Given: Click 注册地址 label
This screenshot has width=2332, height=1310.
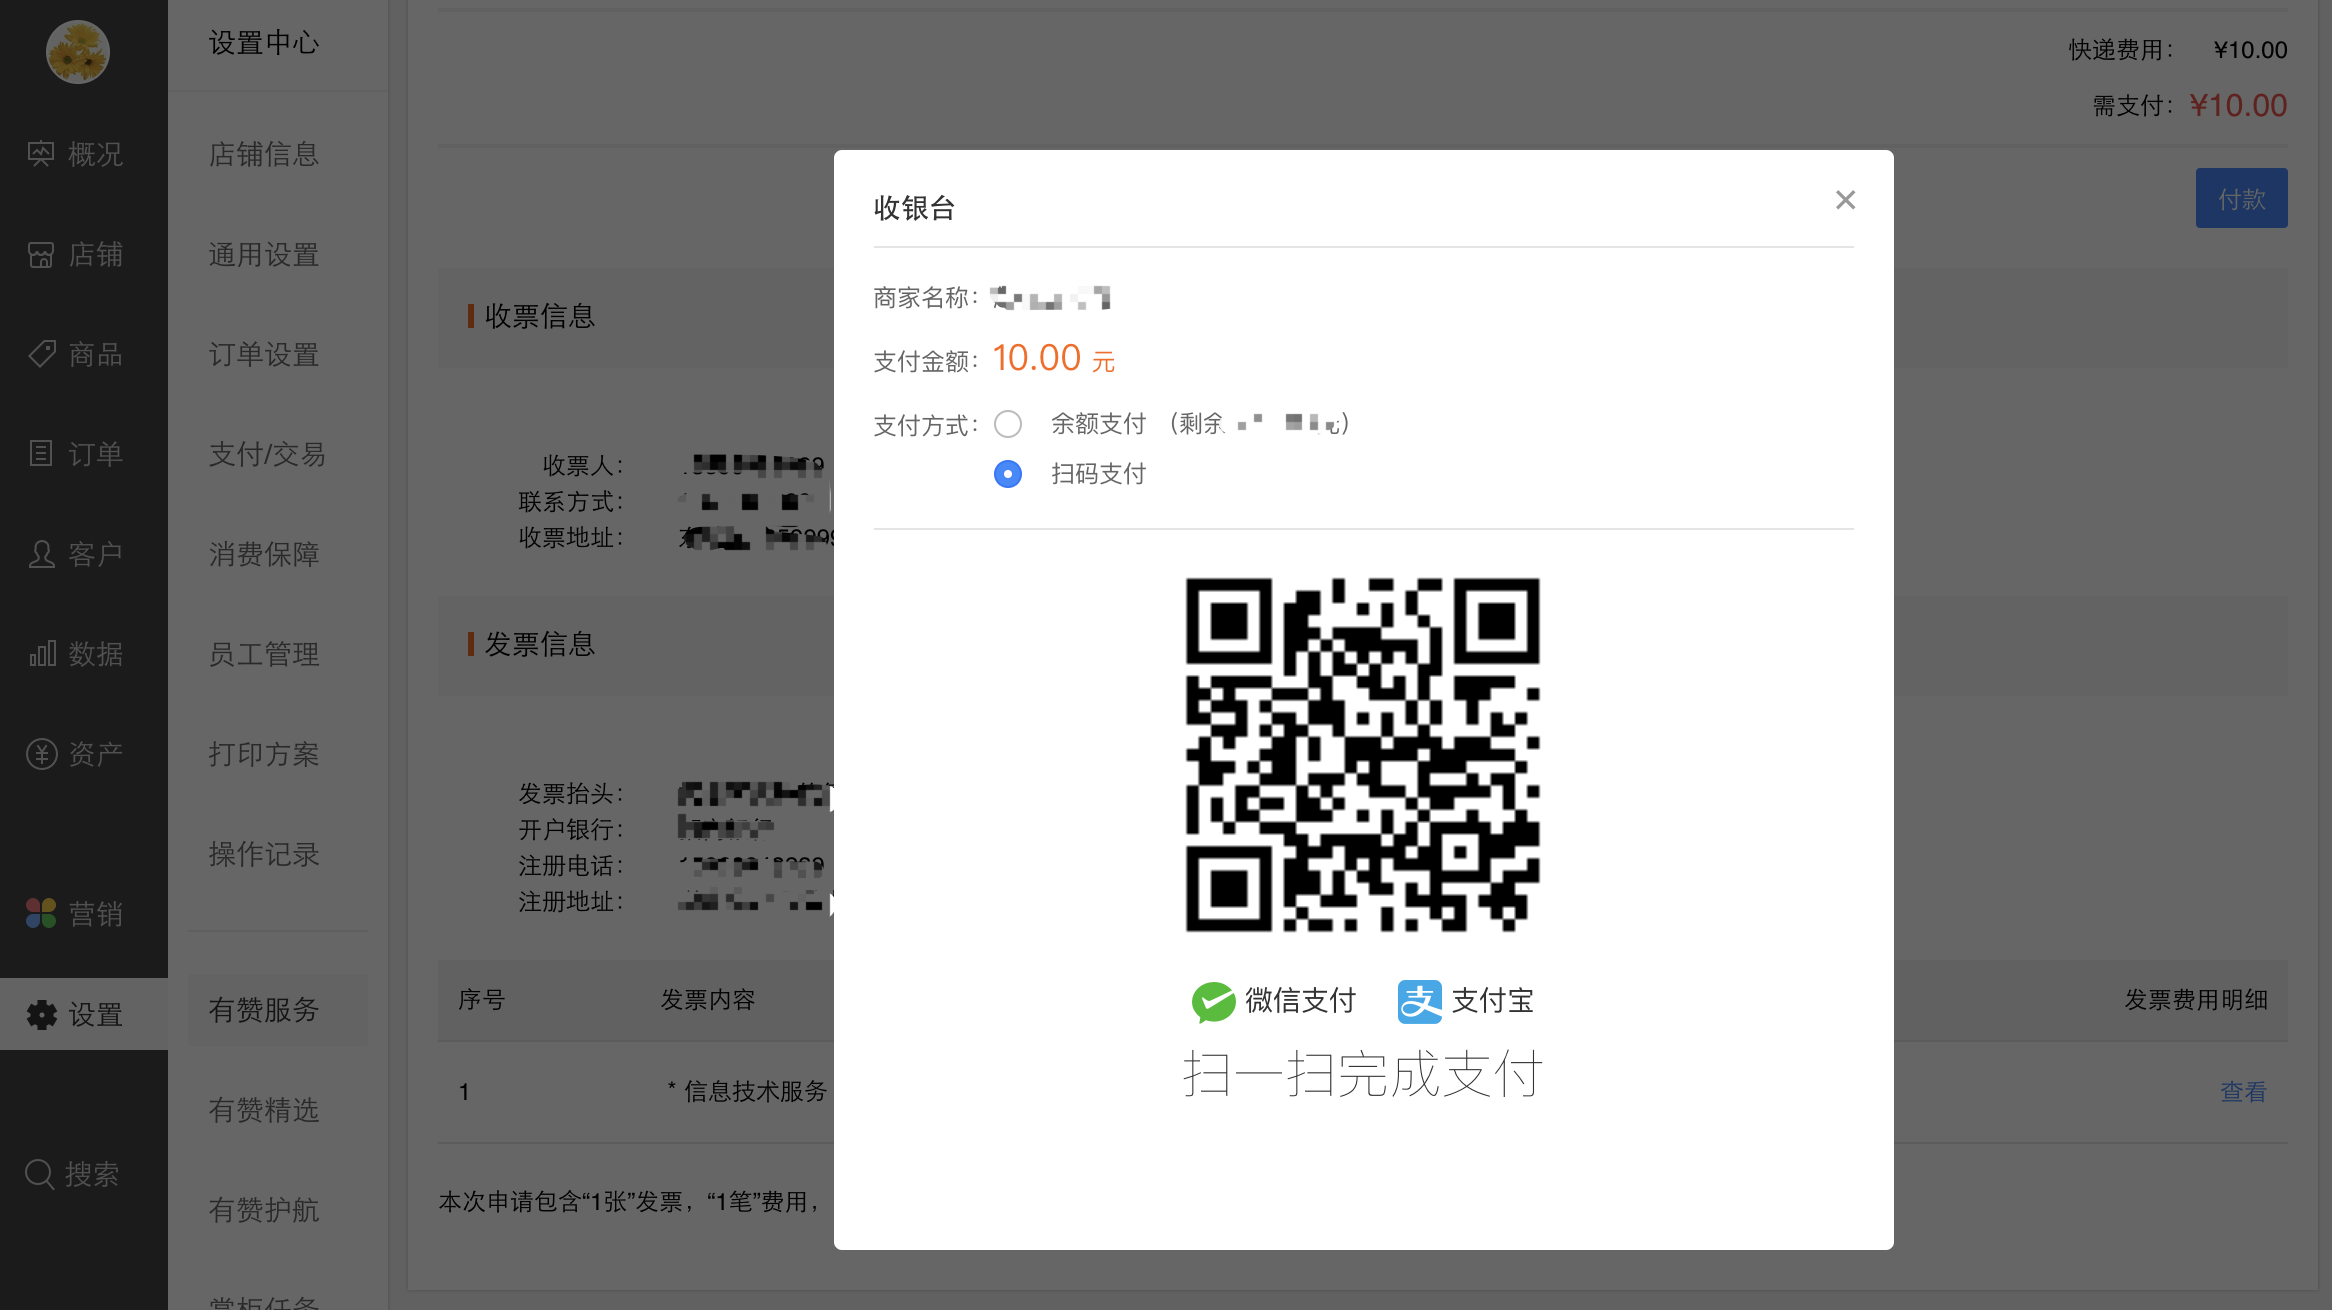Looking at the screenshot, I should pyautogui.click(x=571, y=902).
